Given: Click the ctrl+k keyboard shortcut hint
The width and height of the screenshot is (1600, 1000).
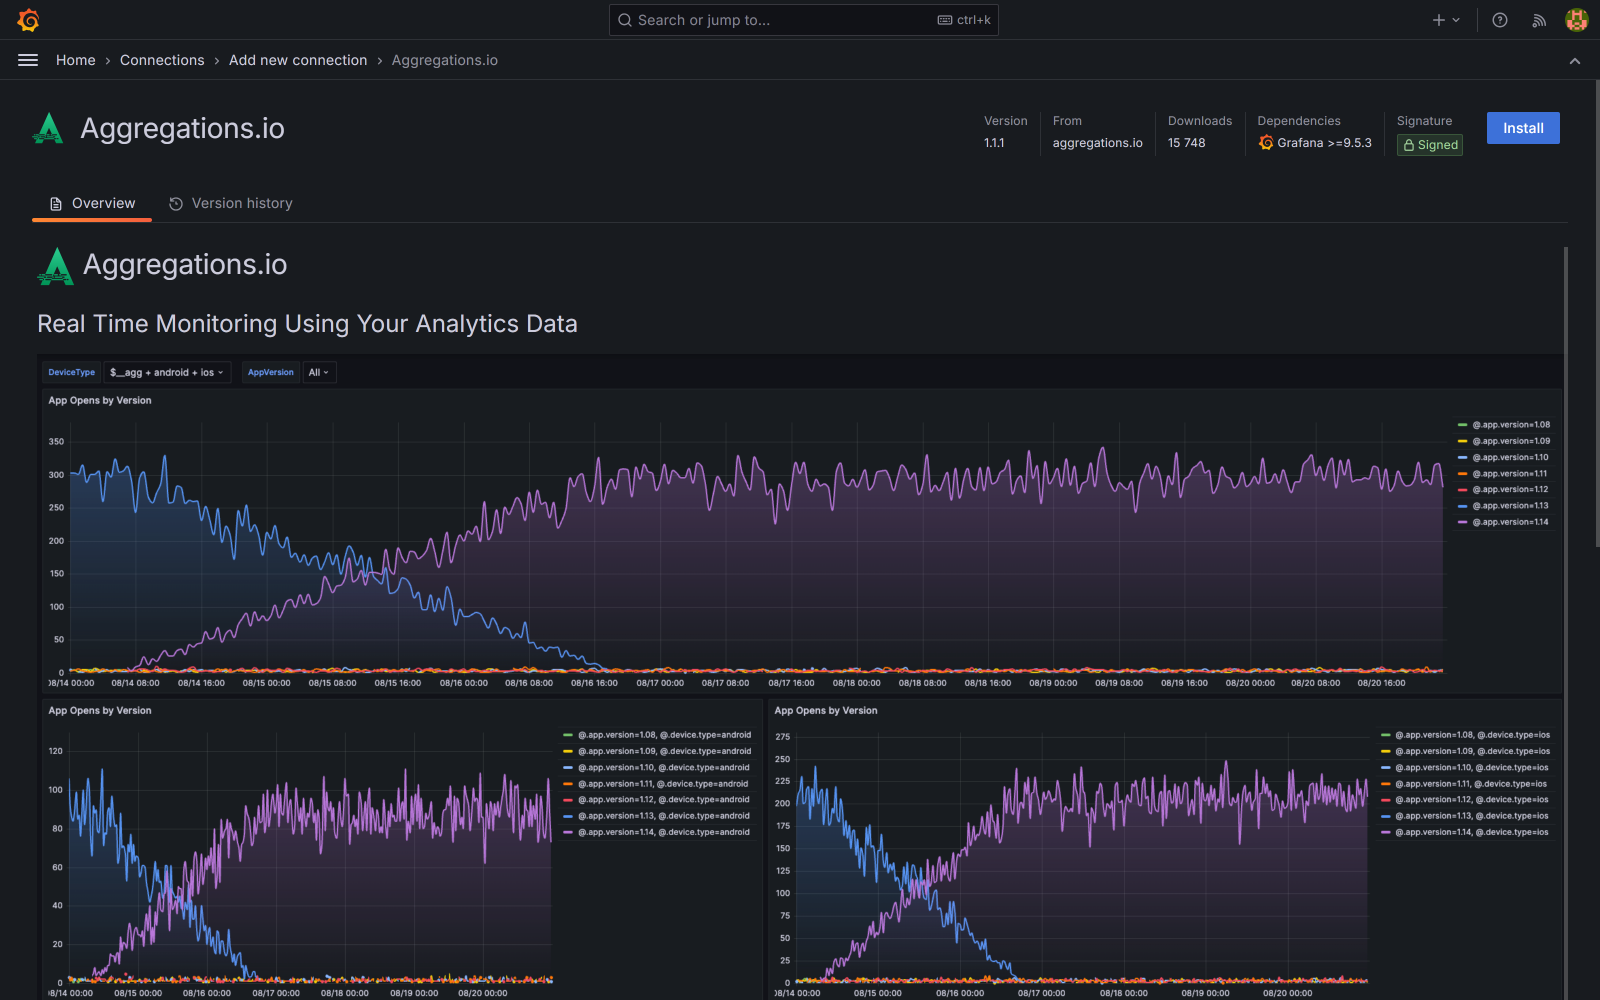Looking at the screenshot, I should (964, 20).
